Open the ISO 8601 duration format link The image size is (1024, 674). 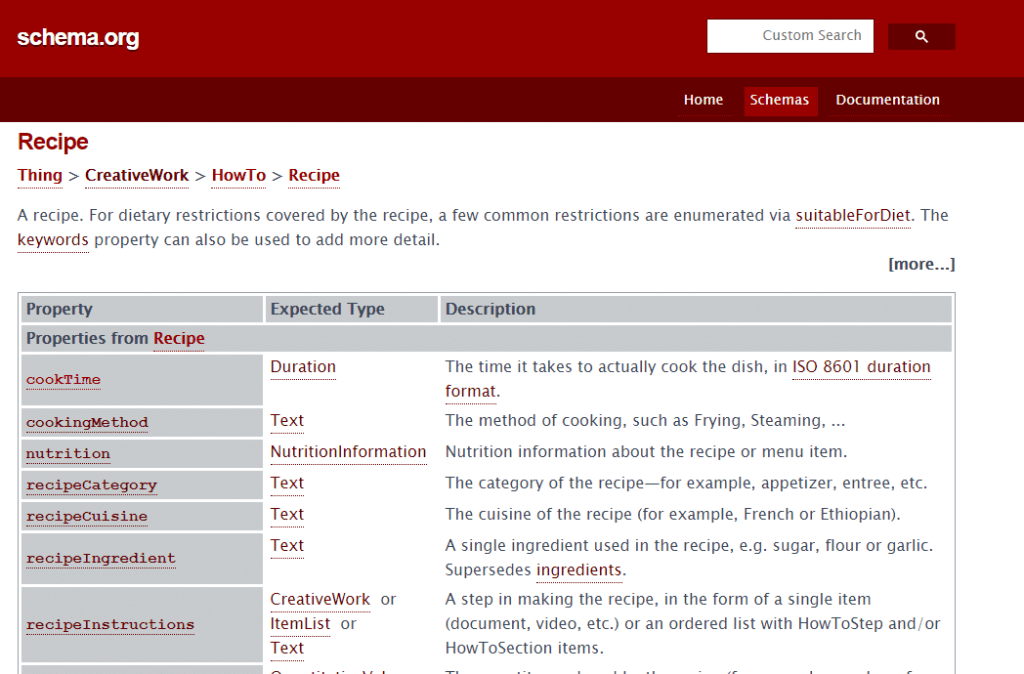(x=861, y=367)
